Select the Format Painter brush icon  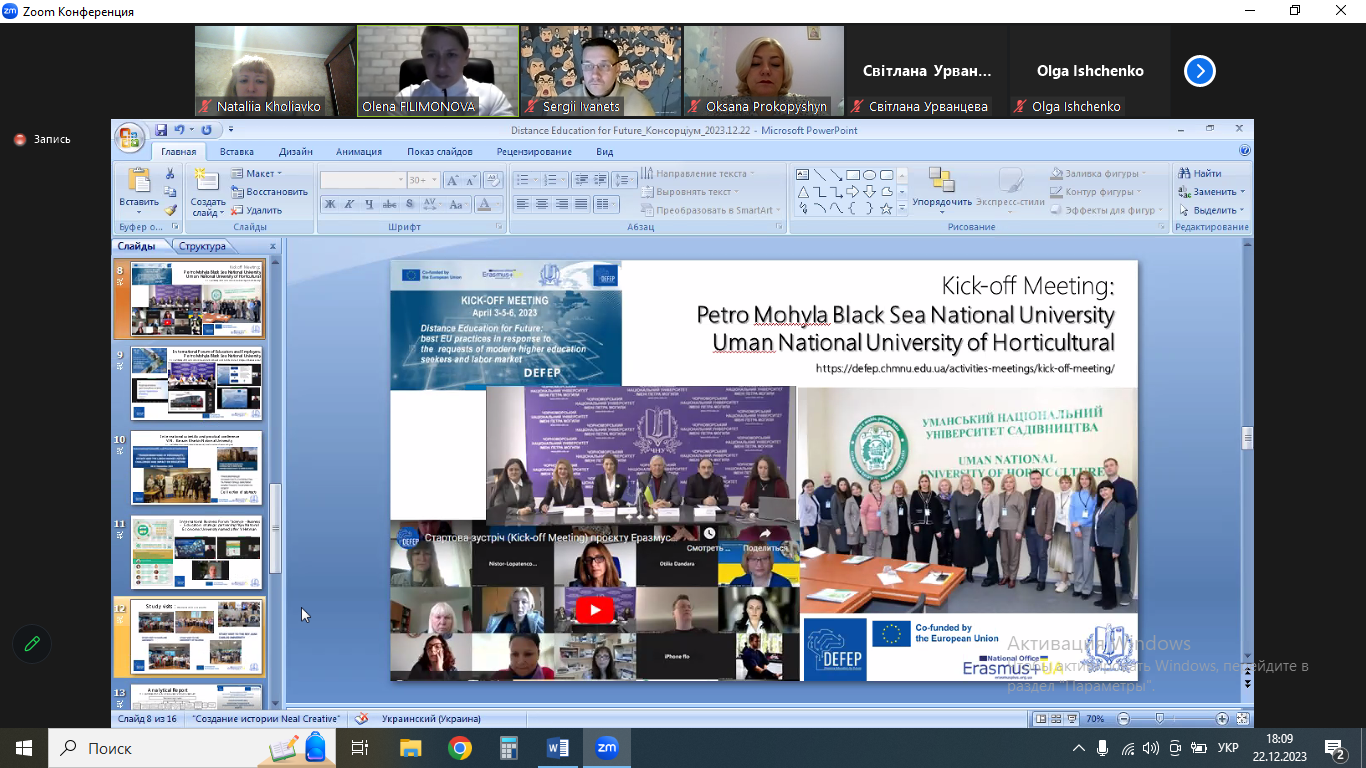pos(170,210)
